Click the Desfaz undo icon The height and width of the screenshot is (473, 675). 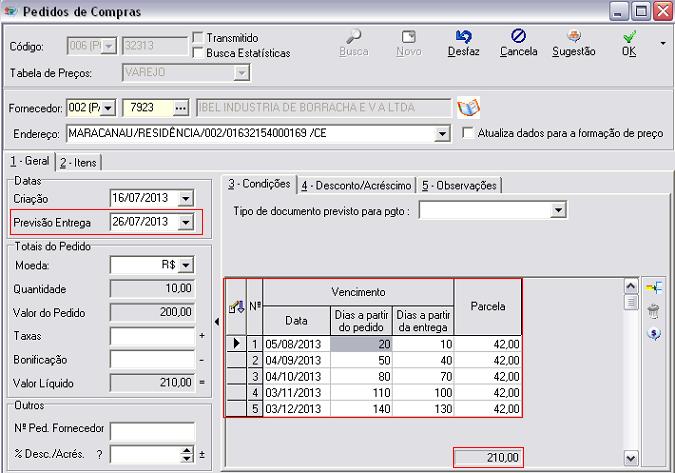coord(463,36)
